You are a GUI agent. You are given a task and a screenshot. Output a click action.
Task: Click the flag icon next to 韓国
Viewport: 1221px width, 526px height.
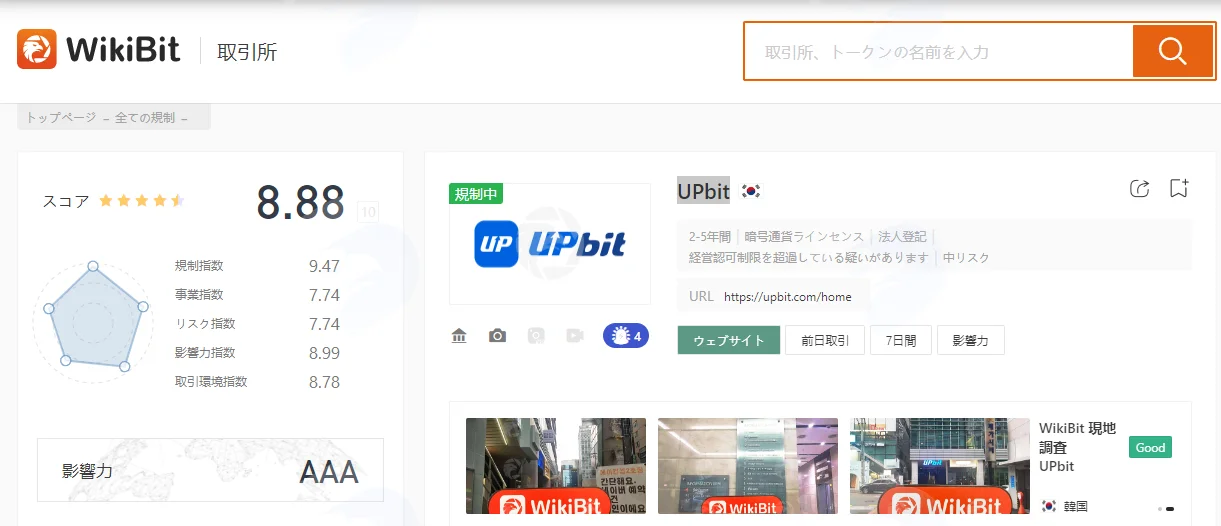(x=1049, y=506)
